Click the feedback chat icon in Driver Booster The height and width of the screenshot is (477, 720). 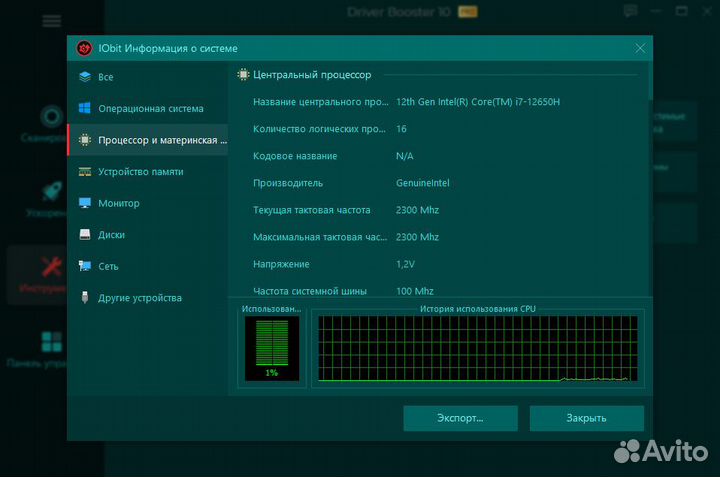coord(630,11)
